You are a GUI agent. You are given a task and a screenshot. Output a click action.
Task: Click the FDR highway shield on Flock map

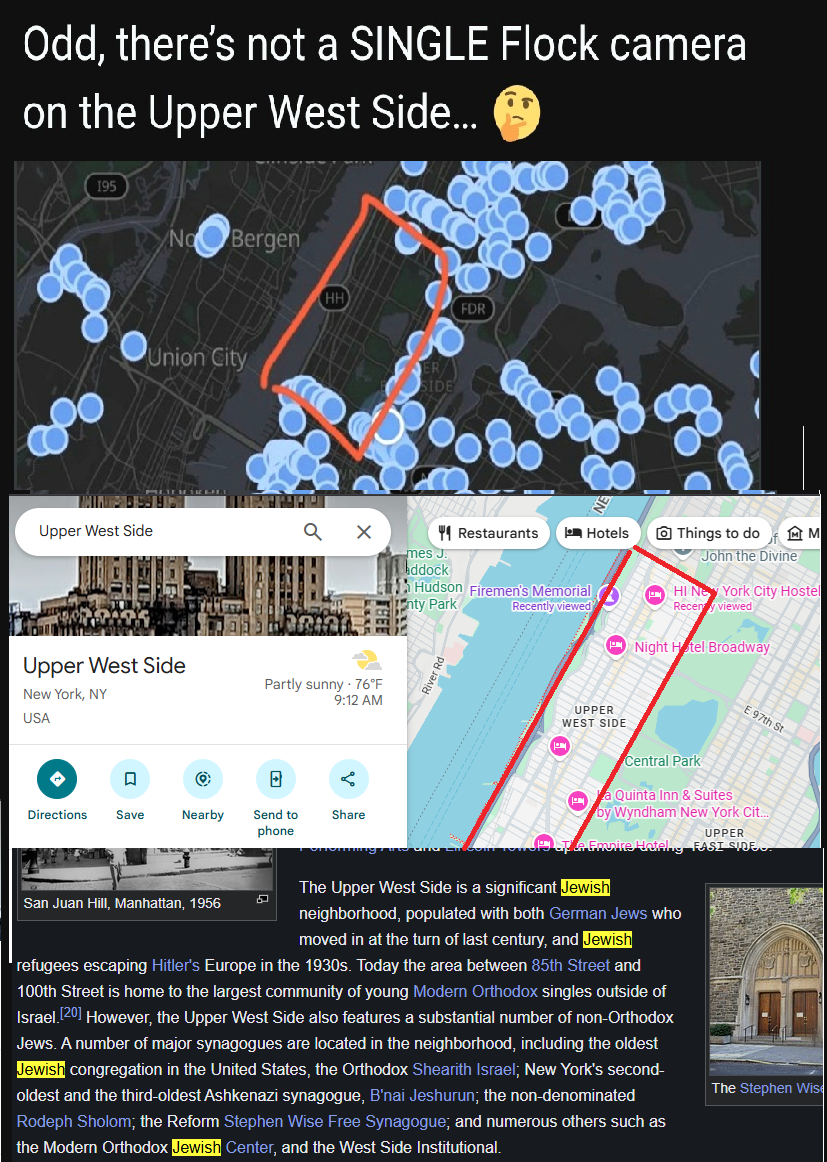click(472, 308)
